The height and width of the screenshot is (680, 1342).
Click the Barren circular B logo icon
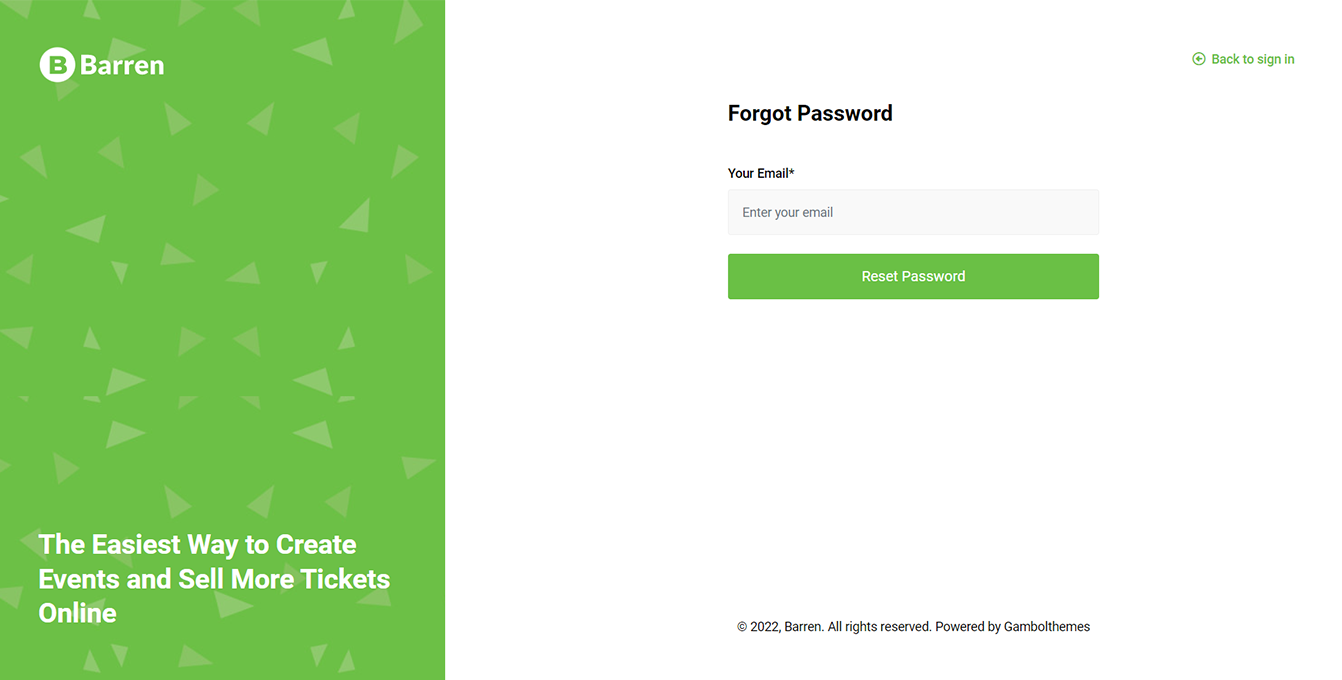[x=57, y=65]
